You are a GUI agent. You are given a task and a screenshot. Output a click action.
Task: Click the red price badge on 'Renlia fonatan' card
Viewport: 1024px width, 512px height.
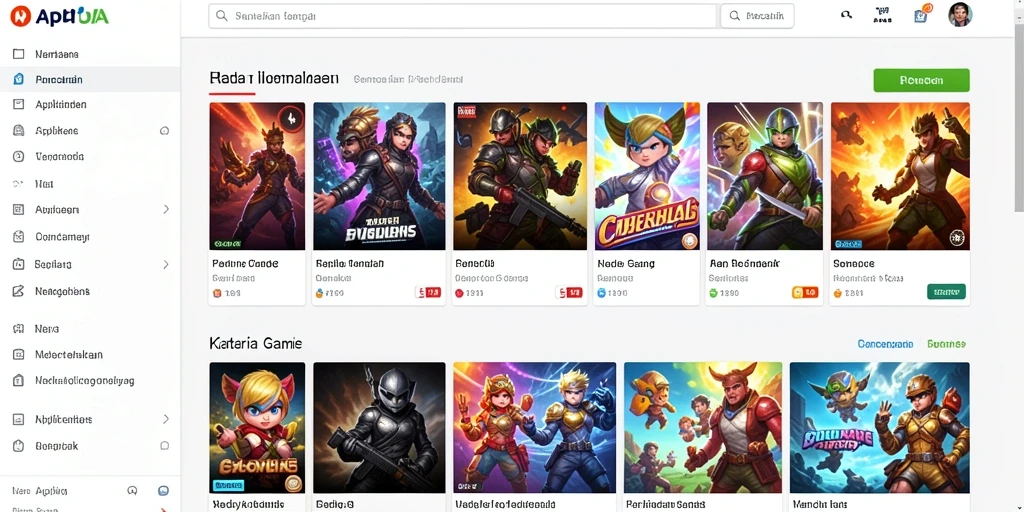(x=428, y=293)
